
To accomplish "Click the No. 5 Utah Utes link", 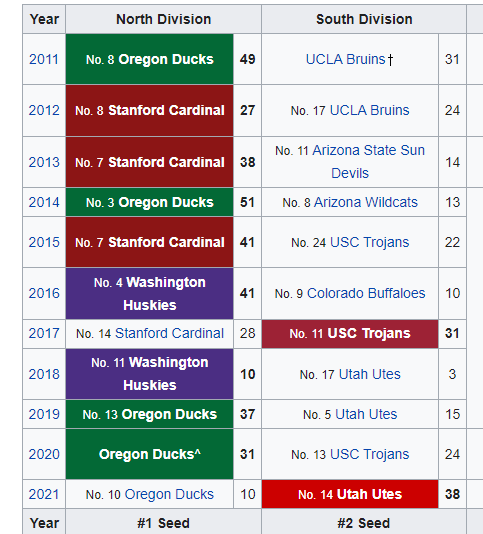I will [x=366, y=414].
